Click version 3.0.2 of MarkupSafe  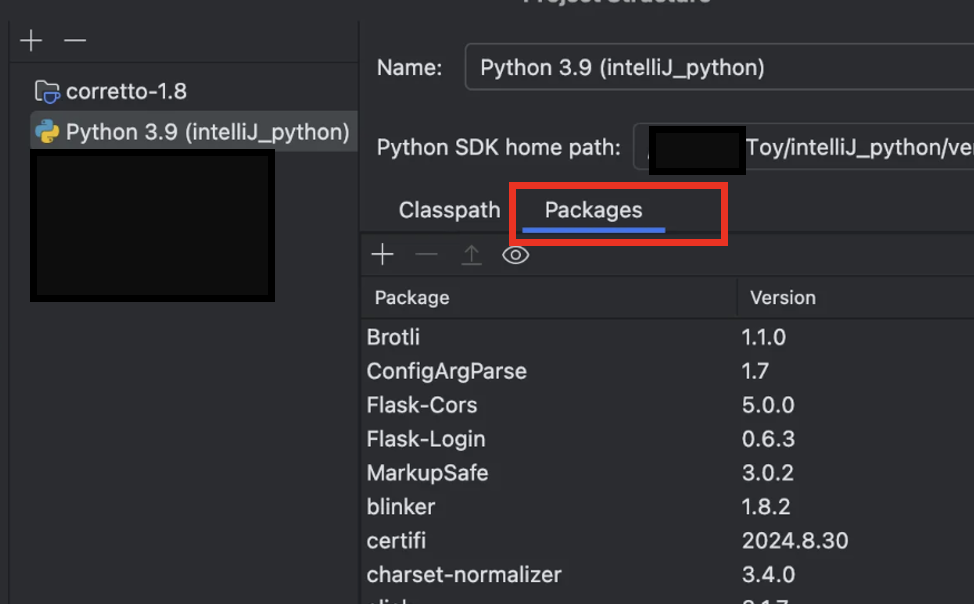pos(768,473)
